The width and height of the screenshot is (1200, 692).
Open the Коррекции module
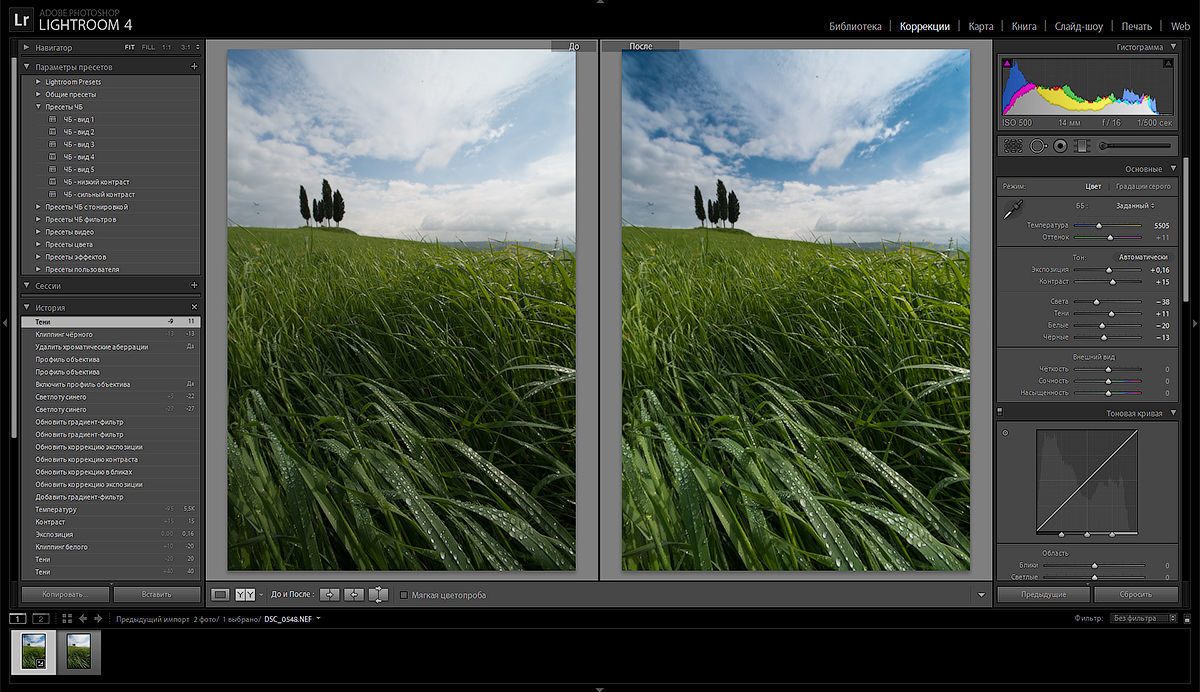[x=924, y=26]
